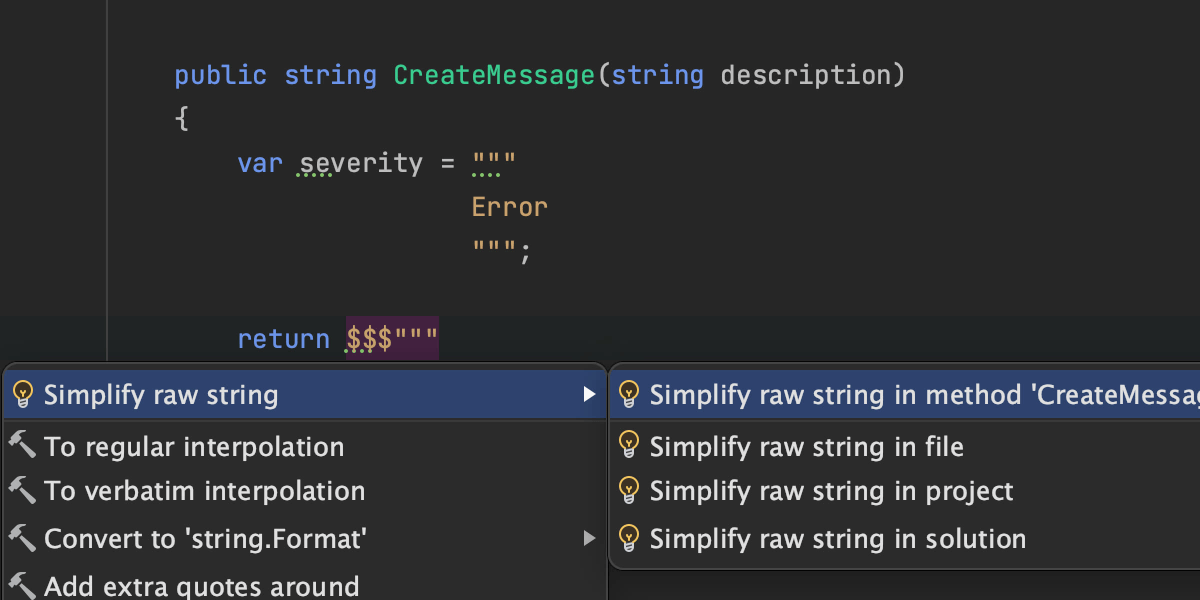Viewport: 1200px width, 600px height.
Task: Apply Simplify raw string in solution
Action: tap(837, 539)
